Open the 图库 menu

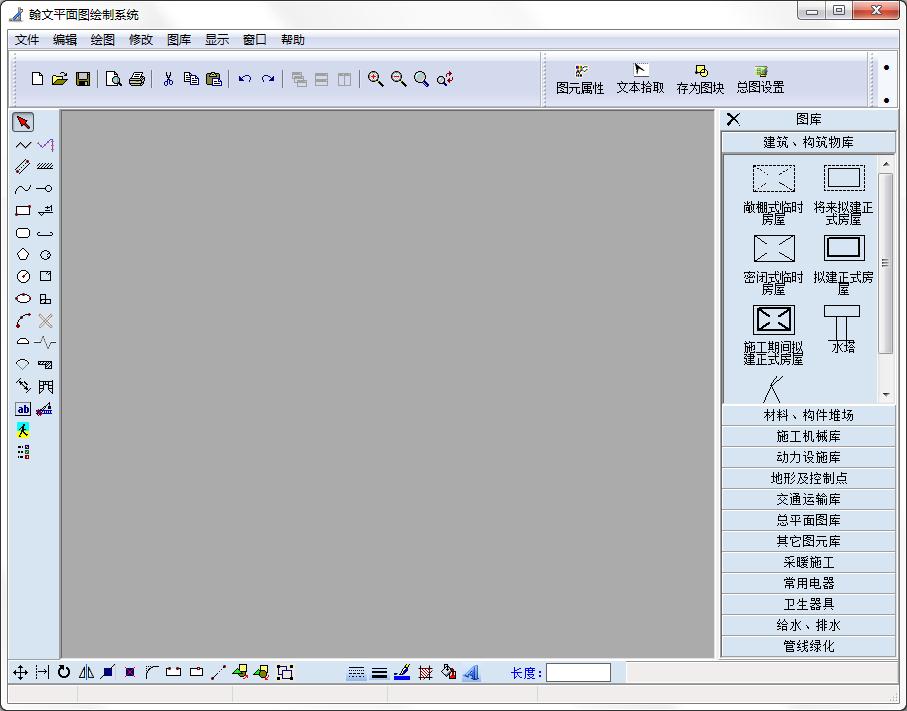point(179,40)
